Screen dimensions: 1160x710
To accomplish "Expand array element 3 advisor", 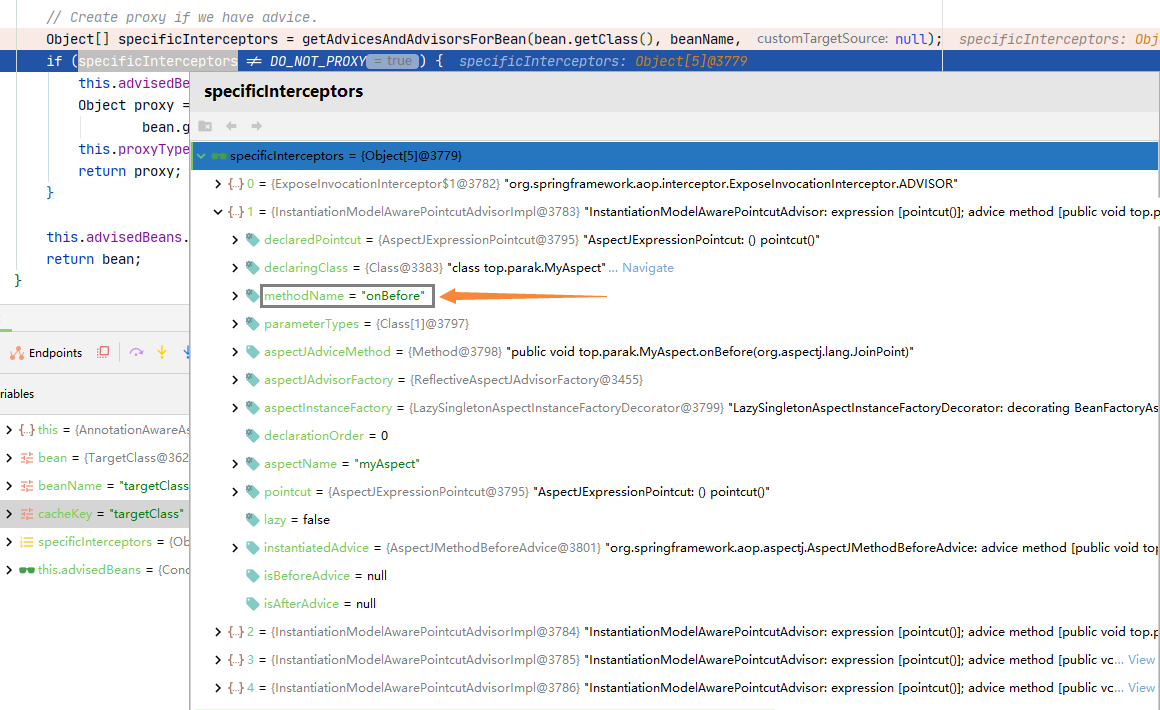I will (218, 660).
